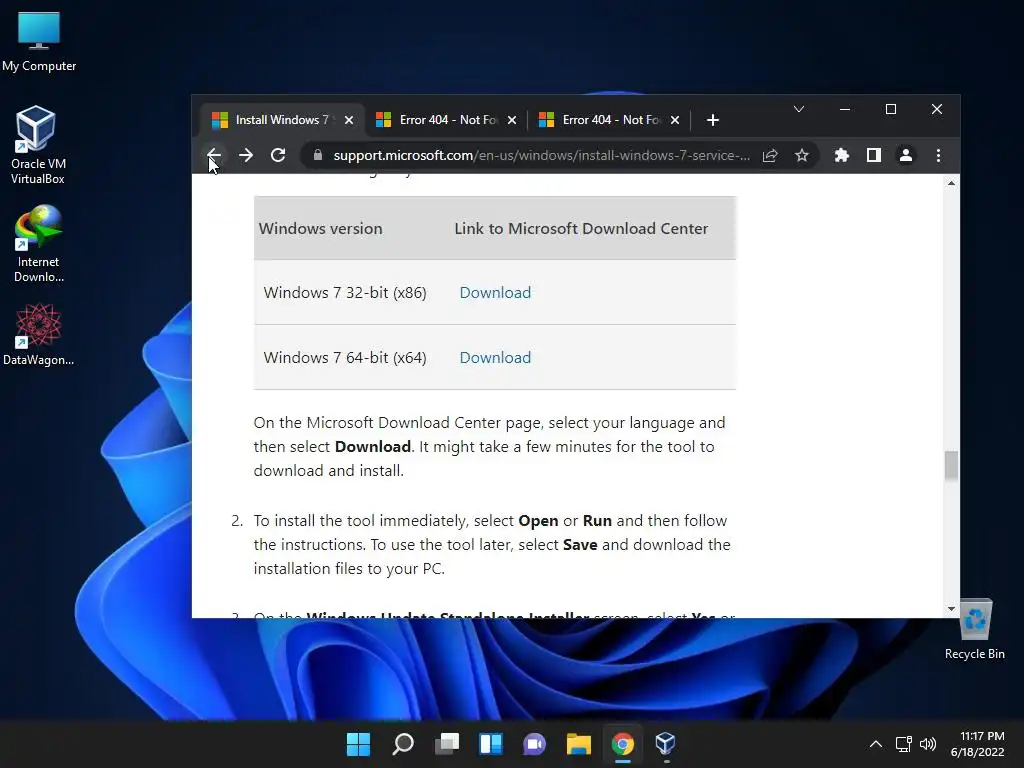Open taskbar Search

coord(403,744)
